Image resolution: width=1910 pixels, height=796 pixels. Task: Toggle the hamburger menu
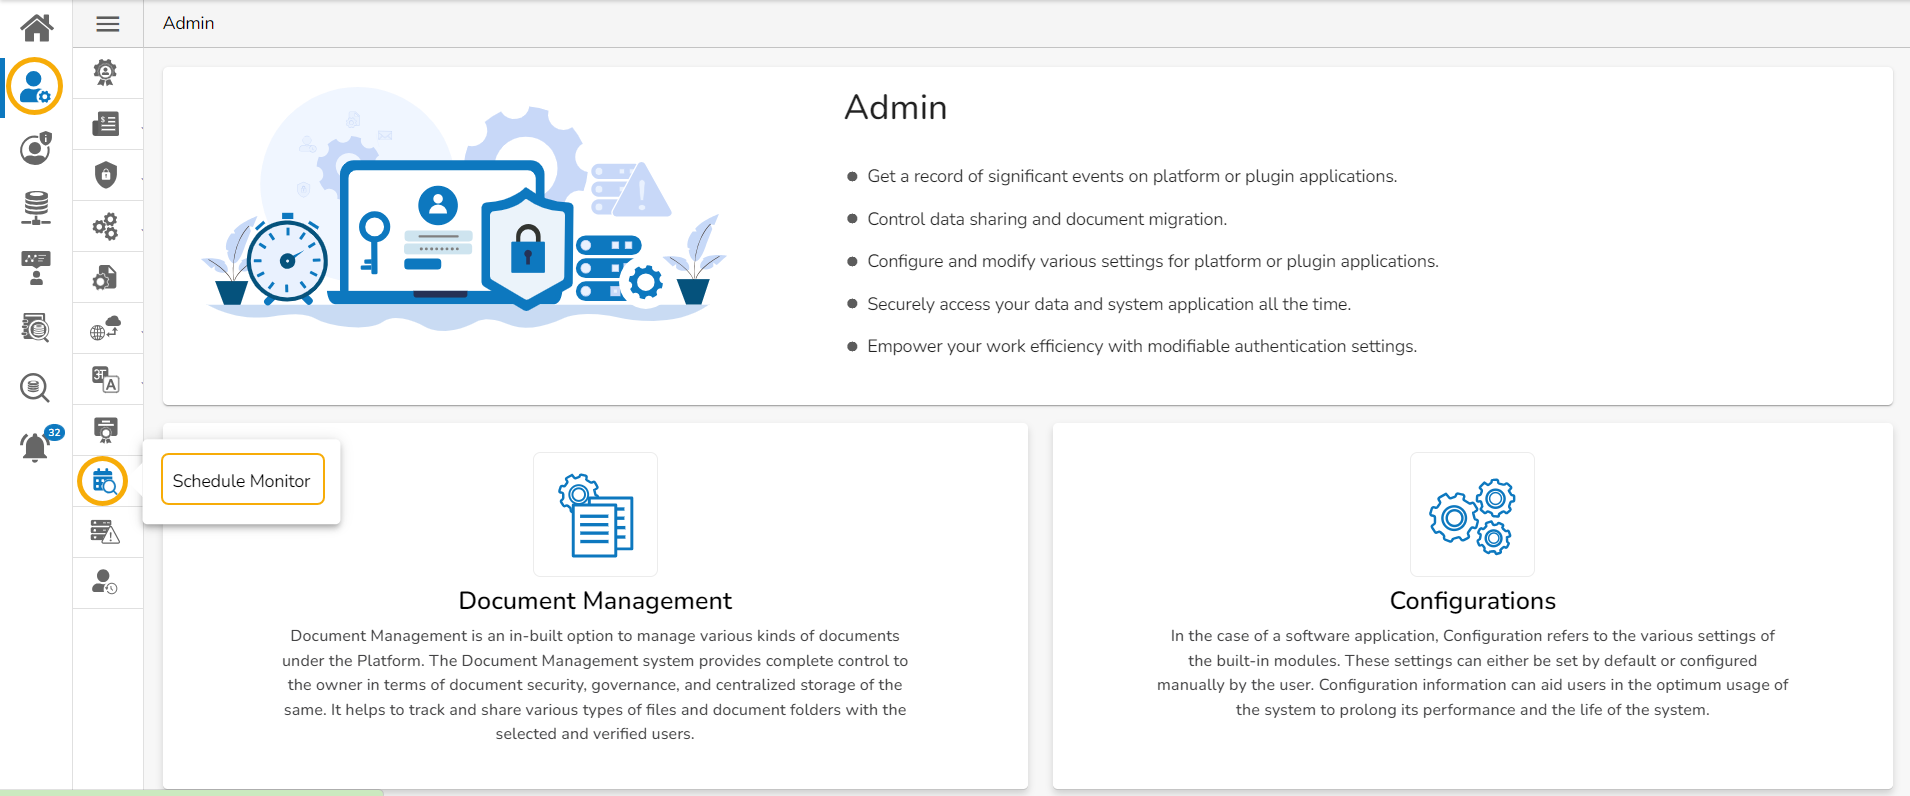coord(108,24)
